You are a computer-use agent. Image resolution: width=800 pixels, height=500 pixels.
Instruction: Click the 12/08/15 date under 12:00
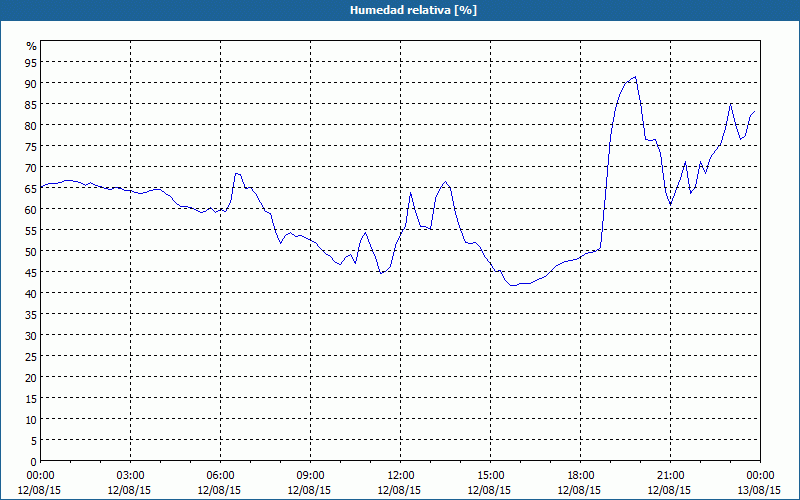click(x=399, y=490)
